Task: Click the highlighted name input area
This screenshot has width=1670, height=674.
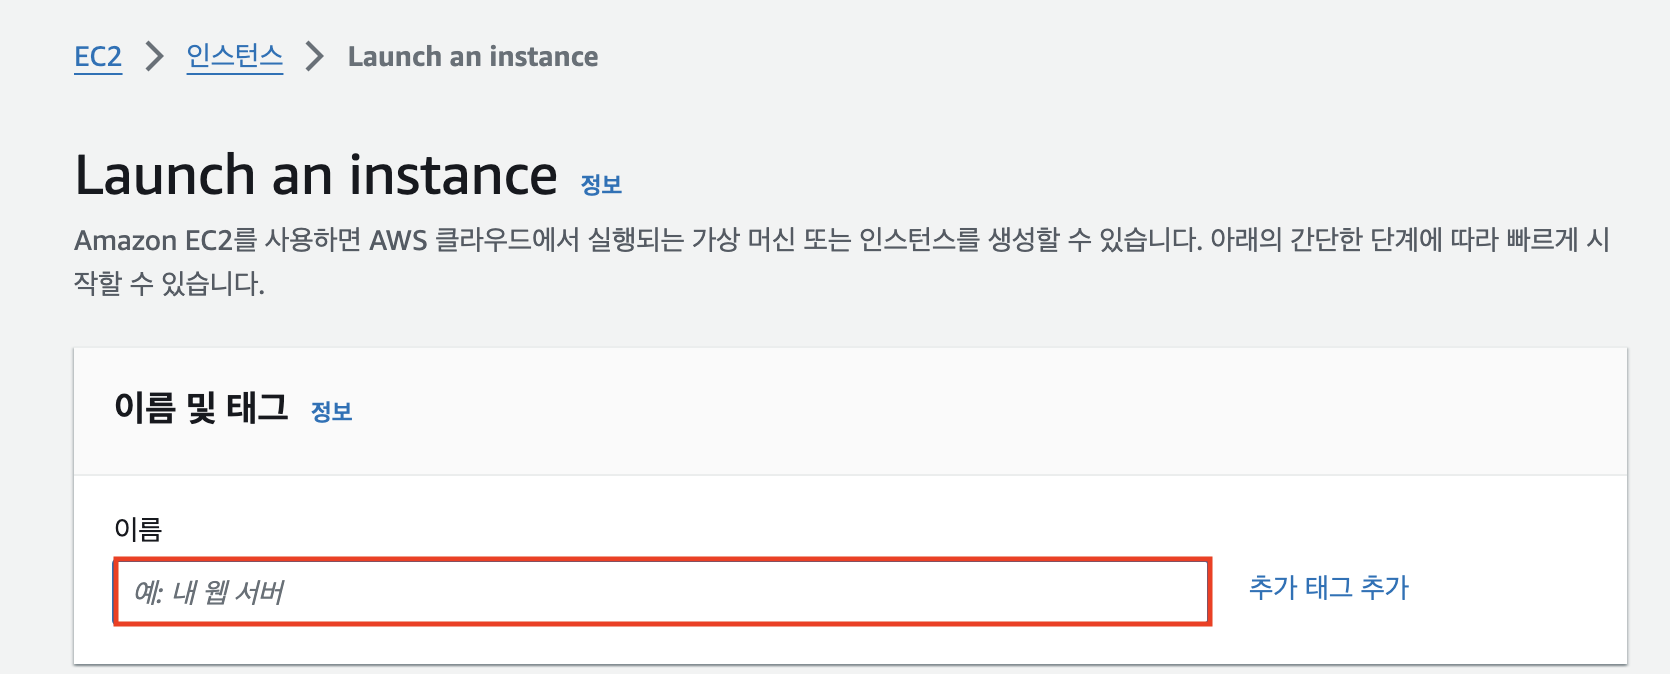Action: tap(660, 592)
